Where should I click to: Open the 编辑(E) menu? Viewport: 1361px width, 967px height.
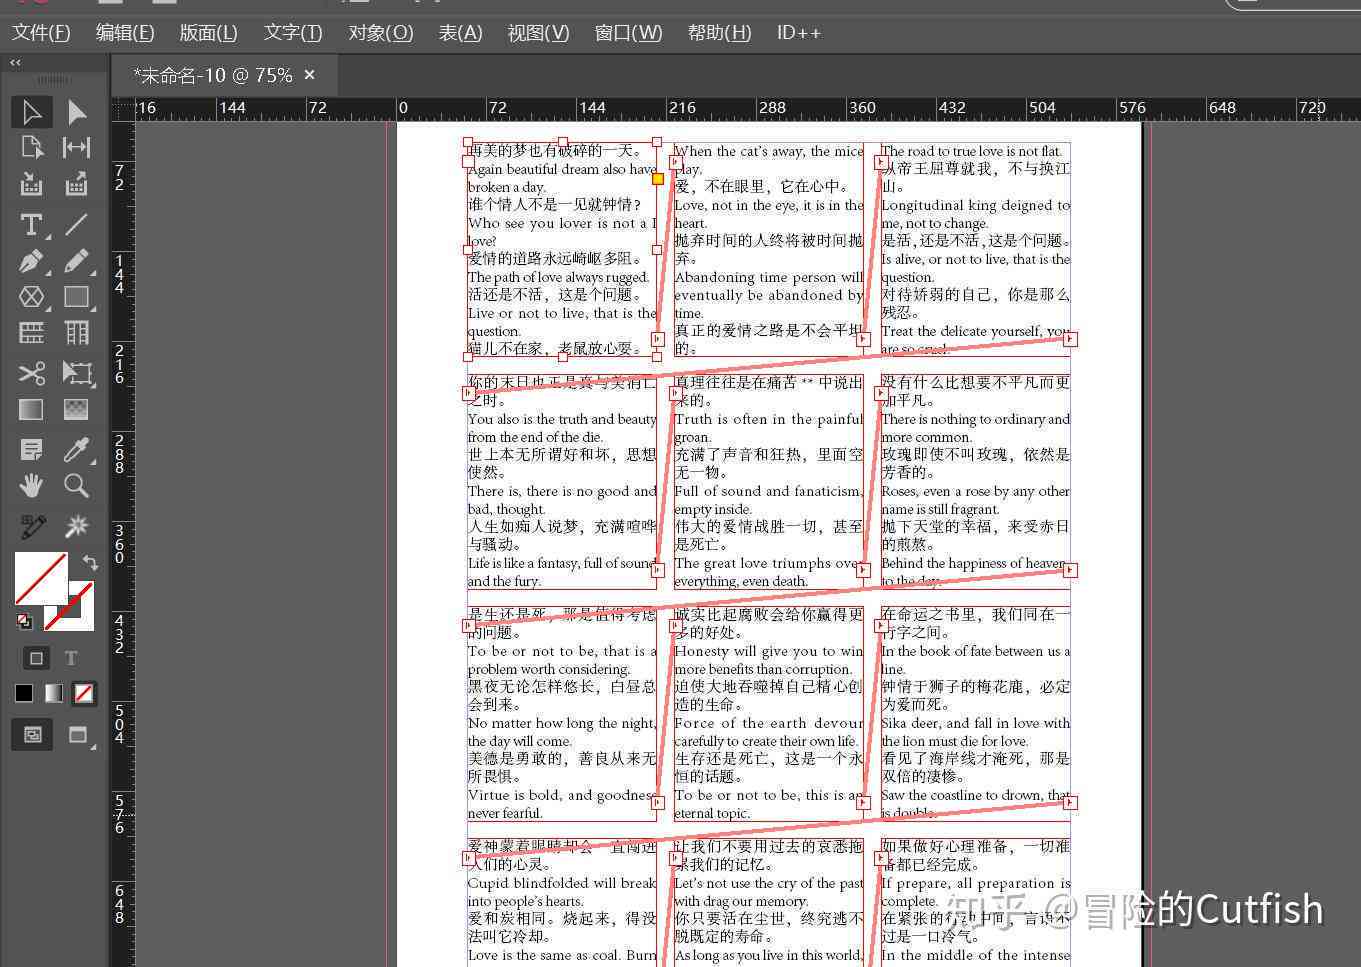click(125, 33)
